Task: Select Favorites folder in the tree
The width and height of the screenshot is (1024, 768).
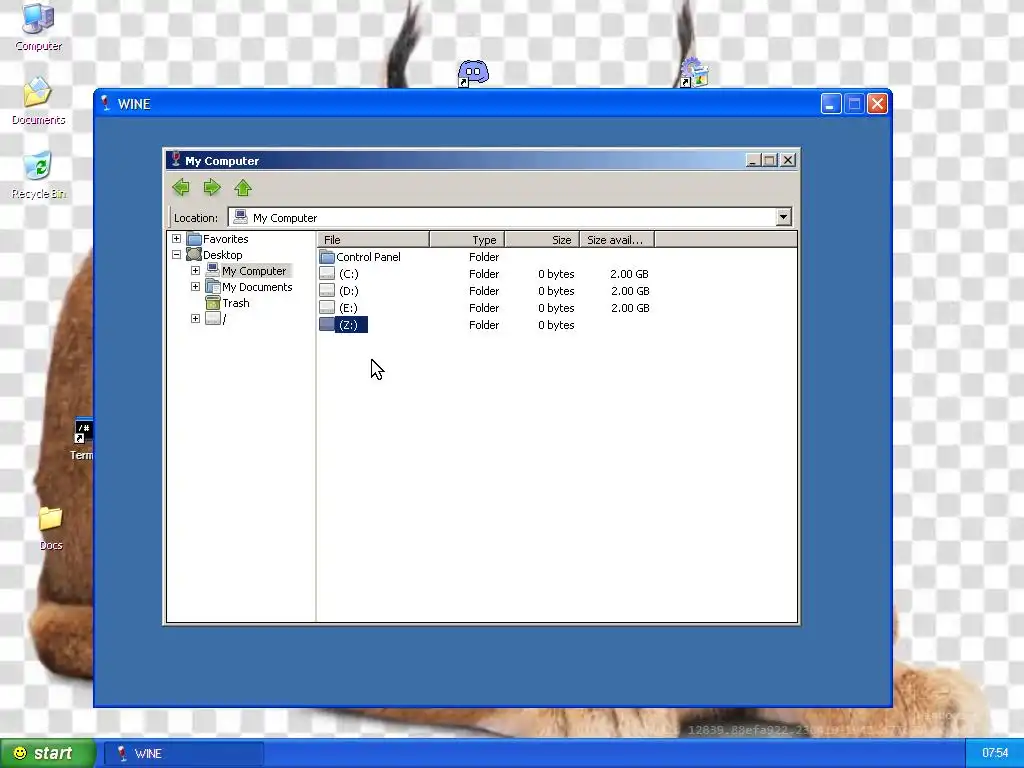Action: click(225, 239)
